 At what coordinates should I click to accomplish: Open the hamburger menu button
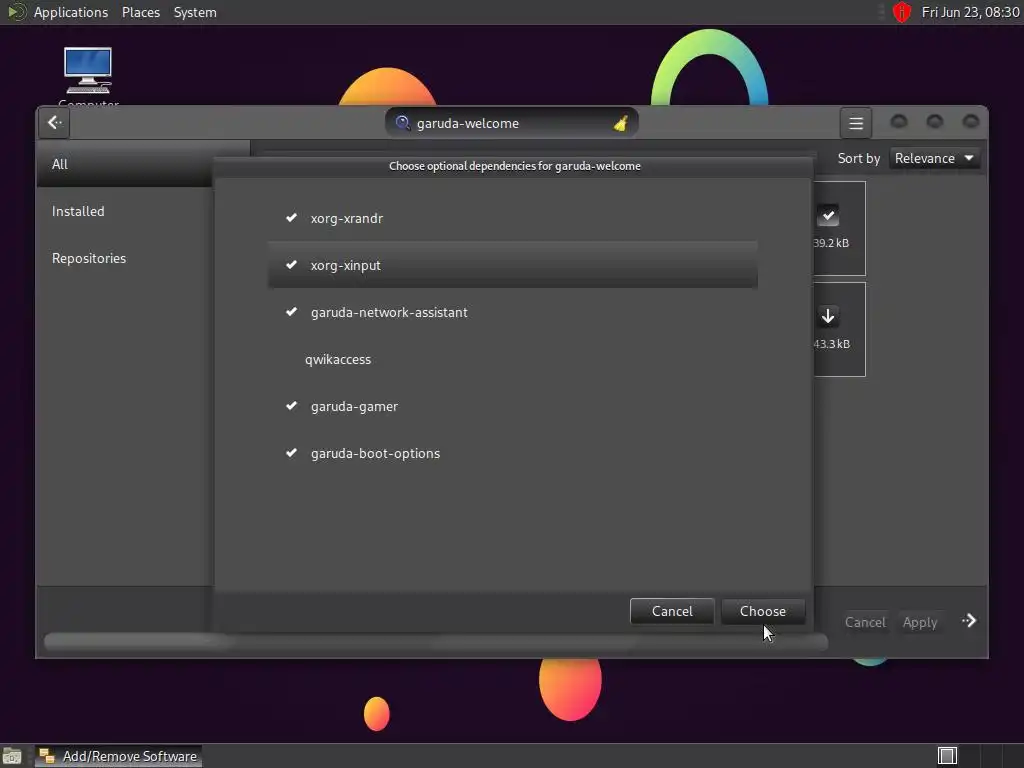(856, 123)
